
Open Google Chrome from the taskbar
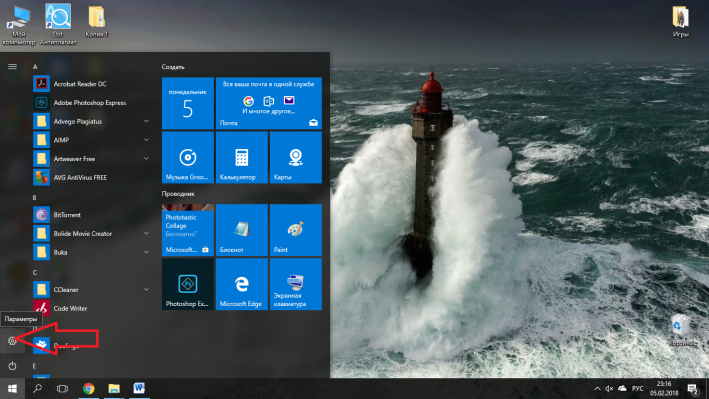click(89, 389)
